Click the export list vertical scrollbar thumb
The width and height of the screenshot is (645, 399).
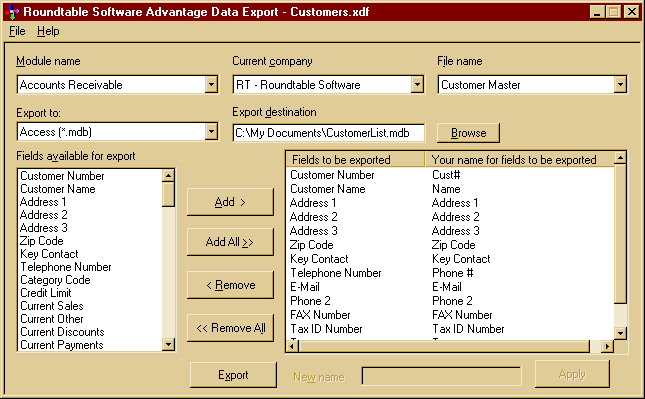(620, 234)
